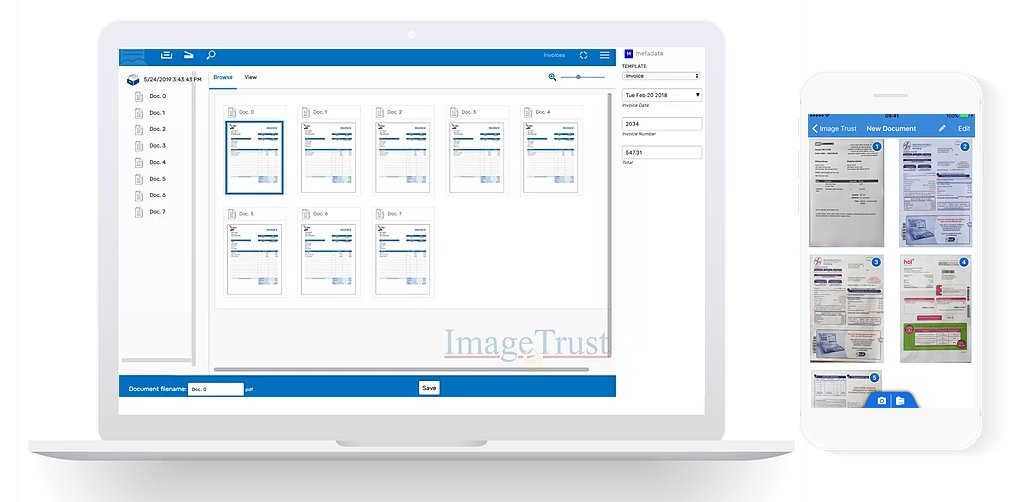Click the thumbnail zoom slider handle
Image resolution: width=1029 pixels, height=502 pixels.
578,77
